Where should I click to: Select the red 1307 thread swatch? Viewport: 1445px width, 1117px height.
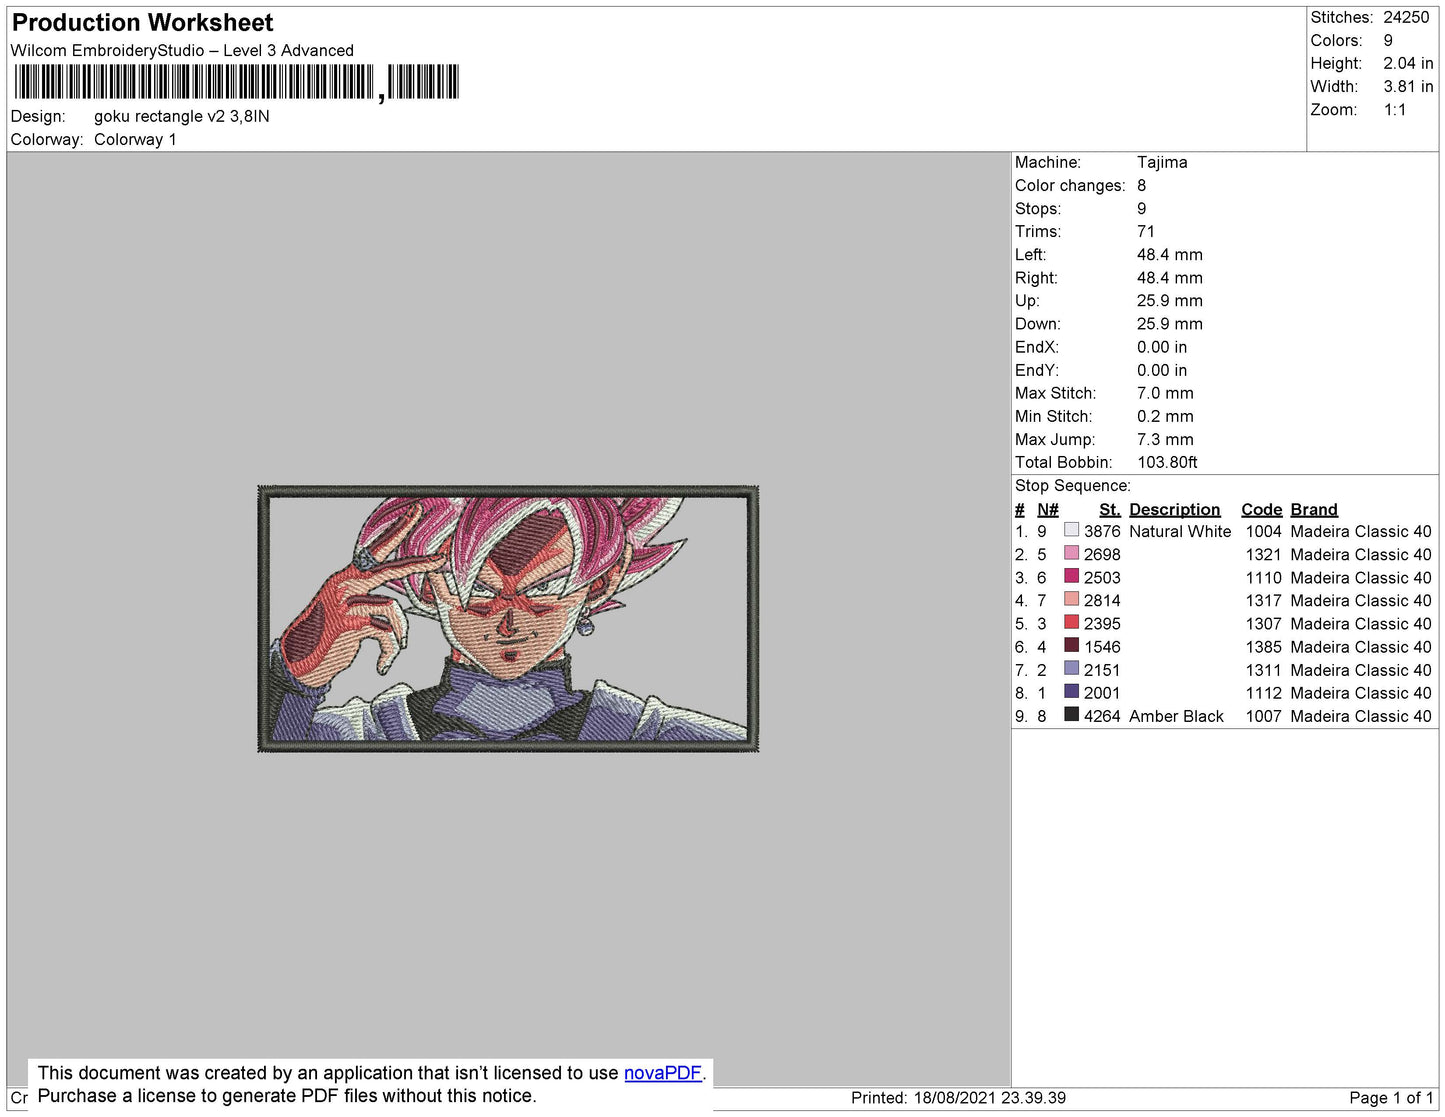coord(1071,622)
